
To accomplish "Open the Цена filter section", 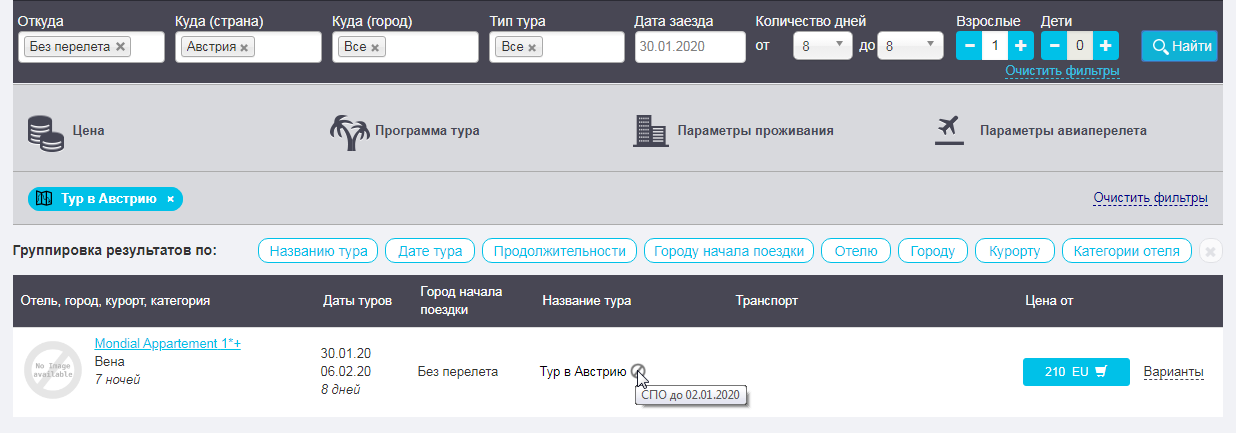I will (x=66, y=131).
